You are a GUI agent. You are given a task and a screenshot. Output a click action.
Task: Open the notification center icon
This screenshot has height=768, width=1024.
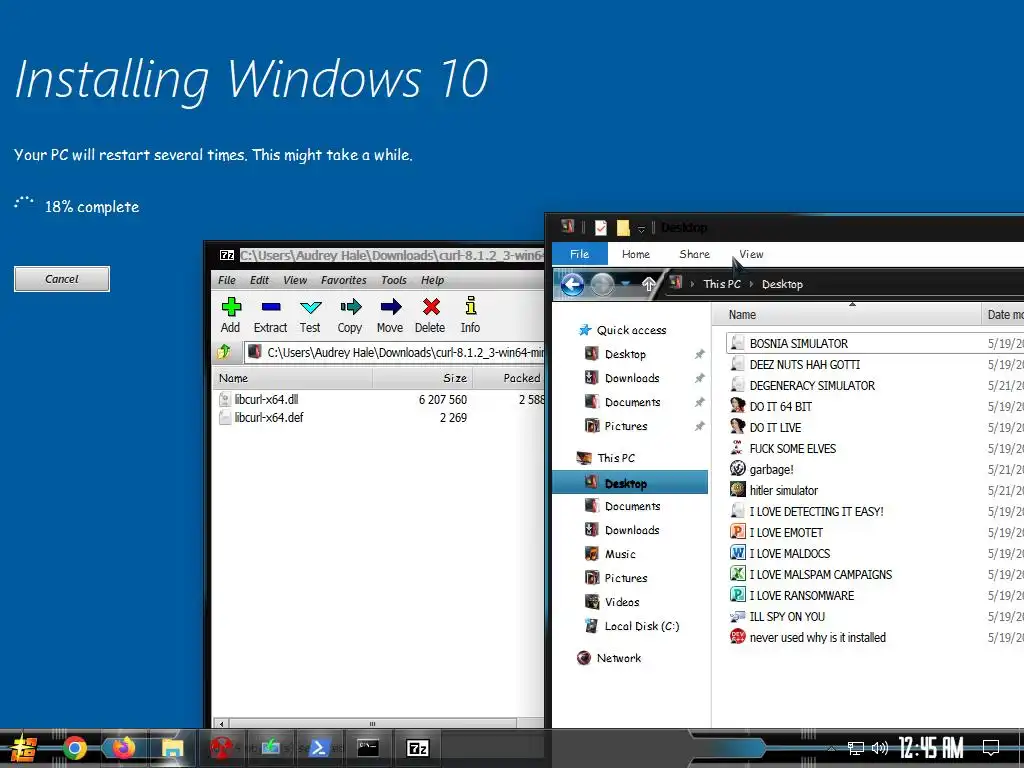tap(991, 748)
